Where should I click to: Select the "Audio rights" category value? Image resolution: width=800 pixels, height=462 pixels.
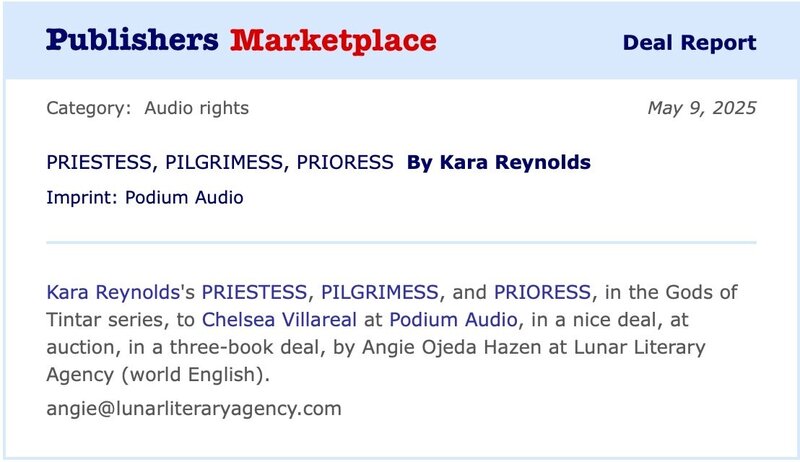point(196,108)
